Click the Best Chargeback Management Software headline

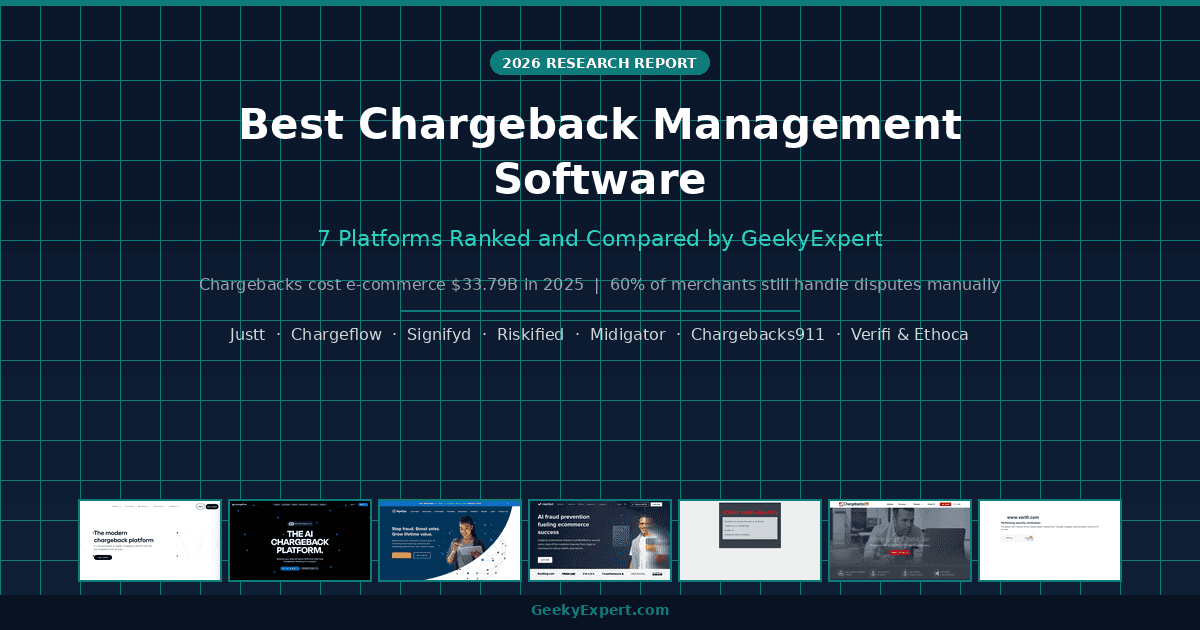[600, 152]
